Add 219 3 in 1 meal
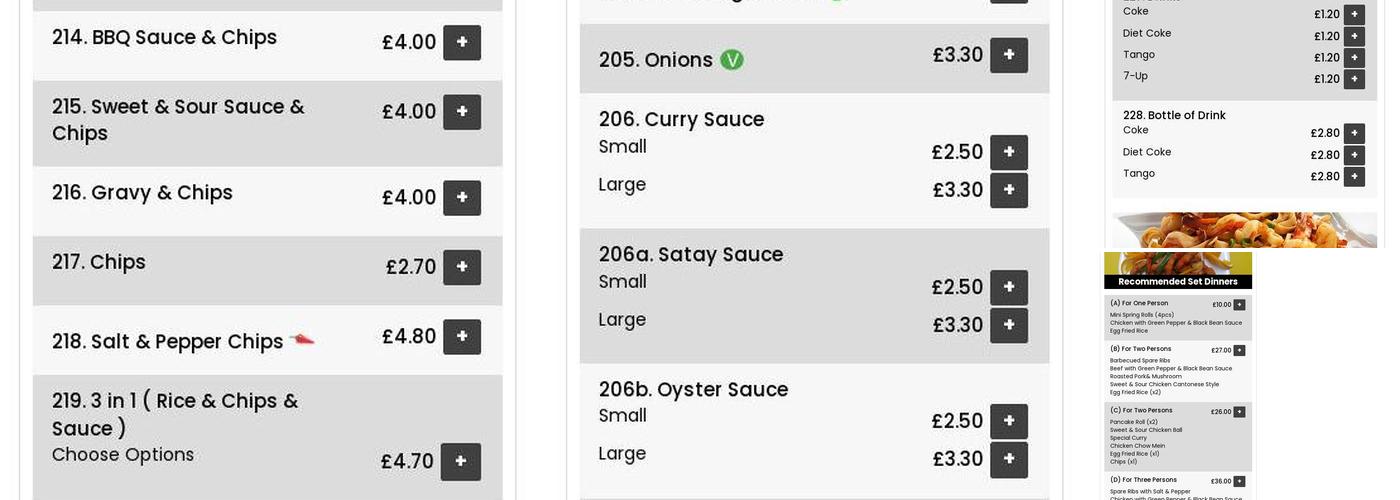The width and height of the screenshot is (1400, 500). (x=461, y=461)
